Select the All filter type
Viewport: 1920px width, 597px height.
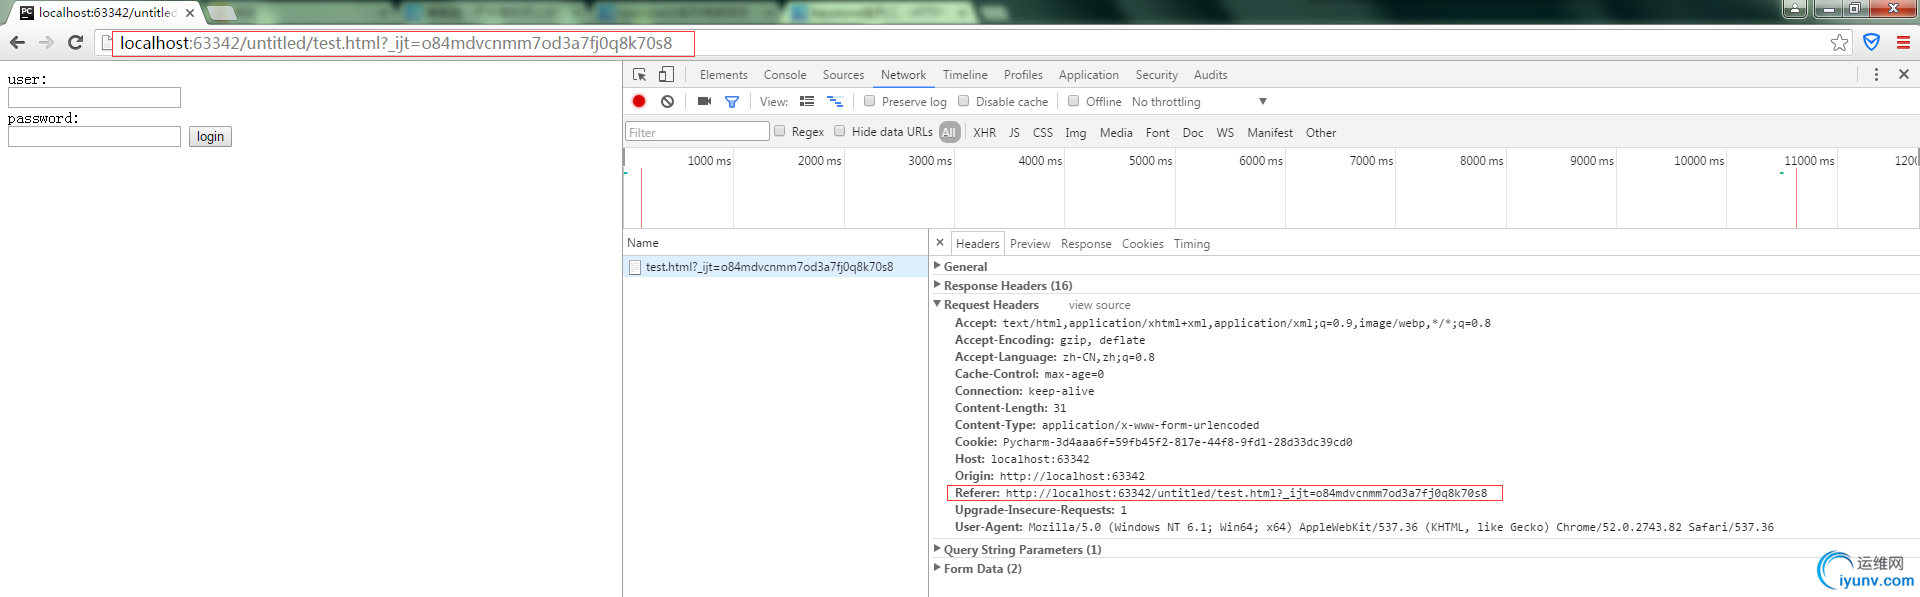pos(949,132)
